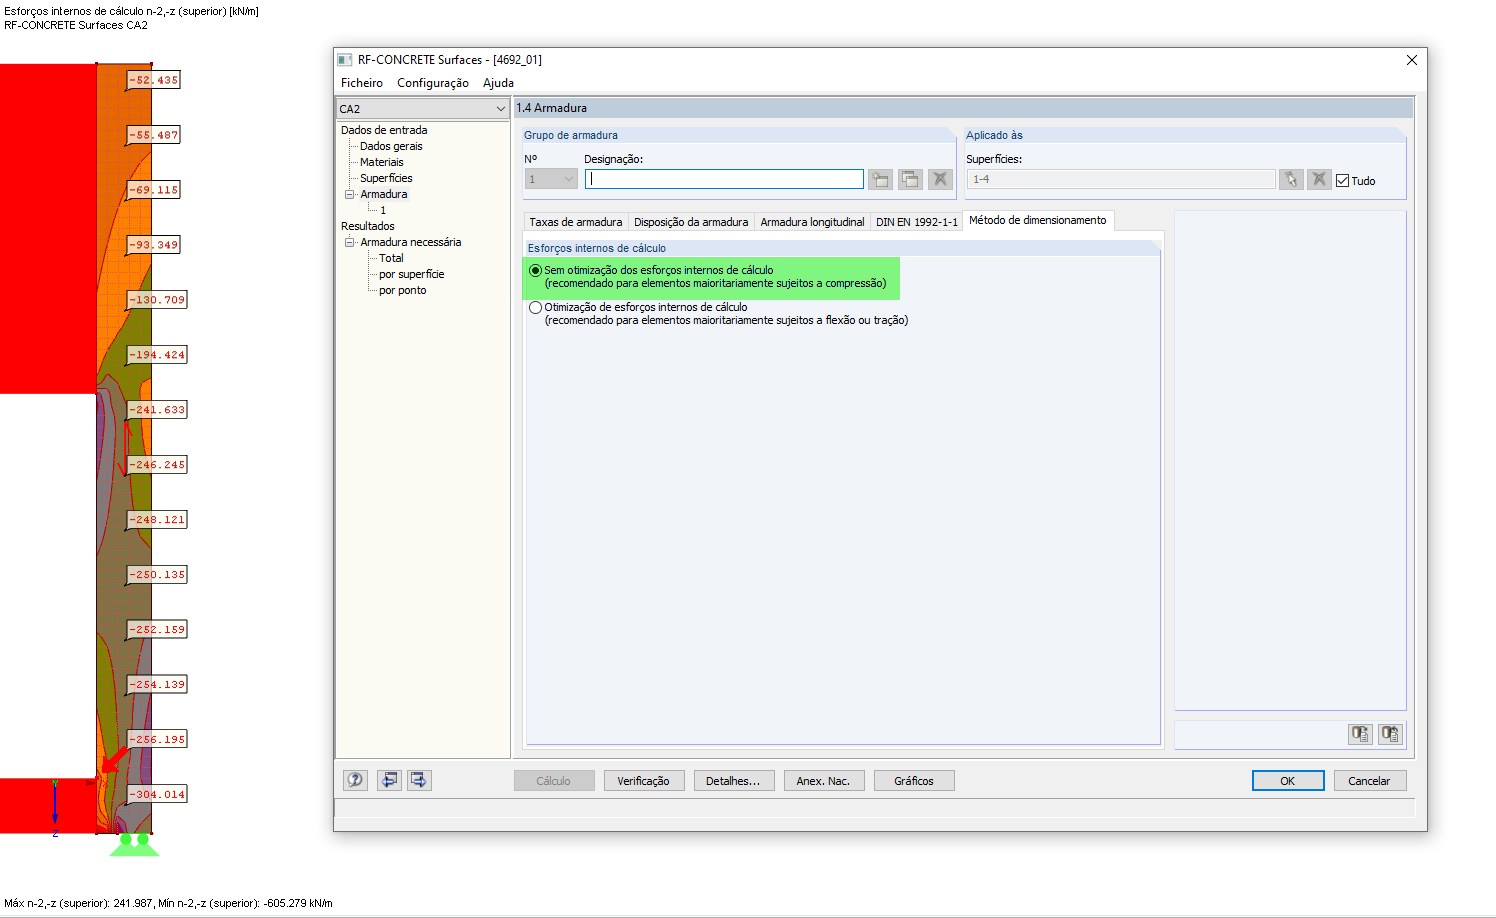Open the reinforcement group Nº dropdown
Viewport: 1496px width, 918px height.
[551, 179]
